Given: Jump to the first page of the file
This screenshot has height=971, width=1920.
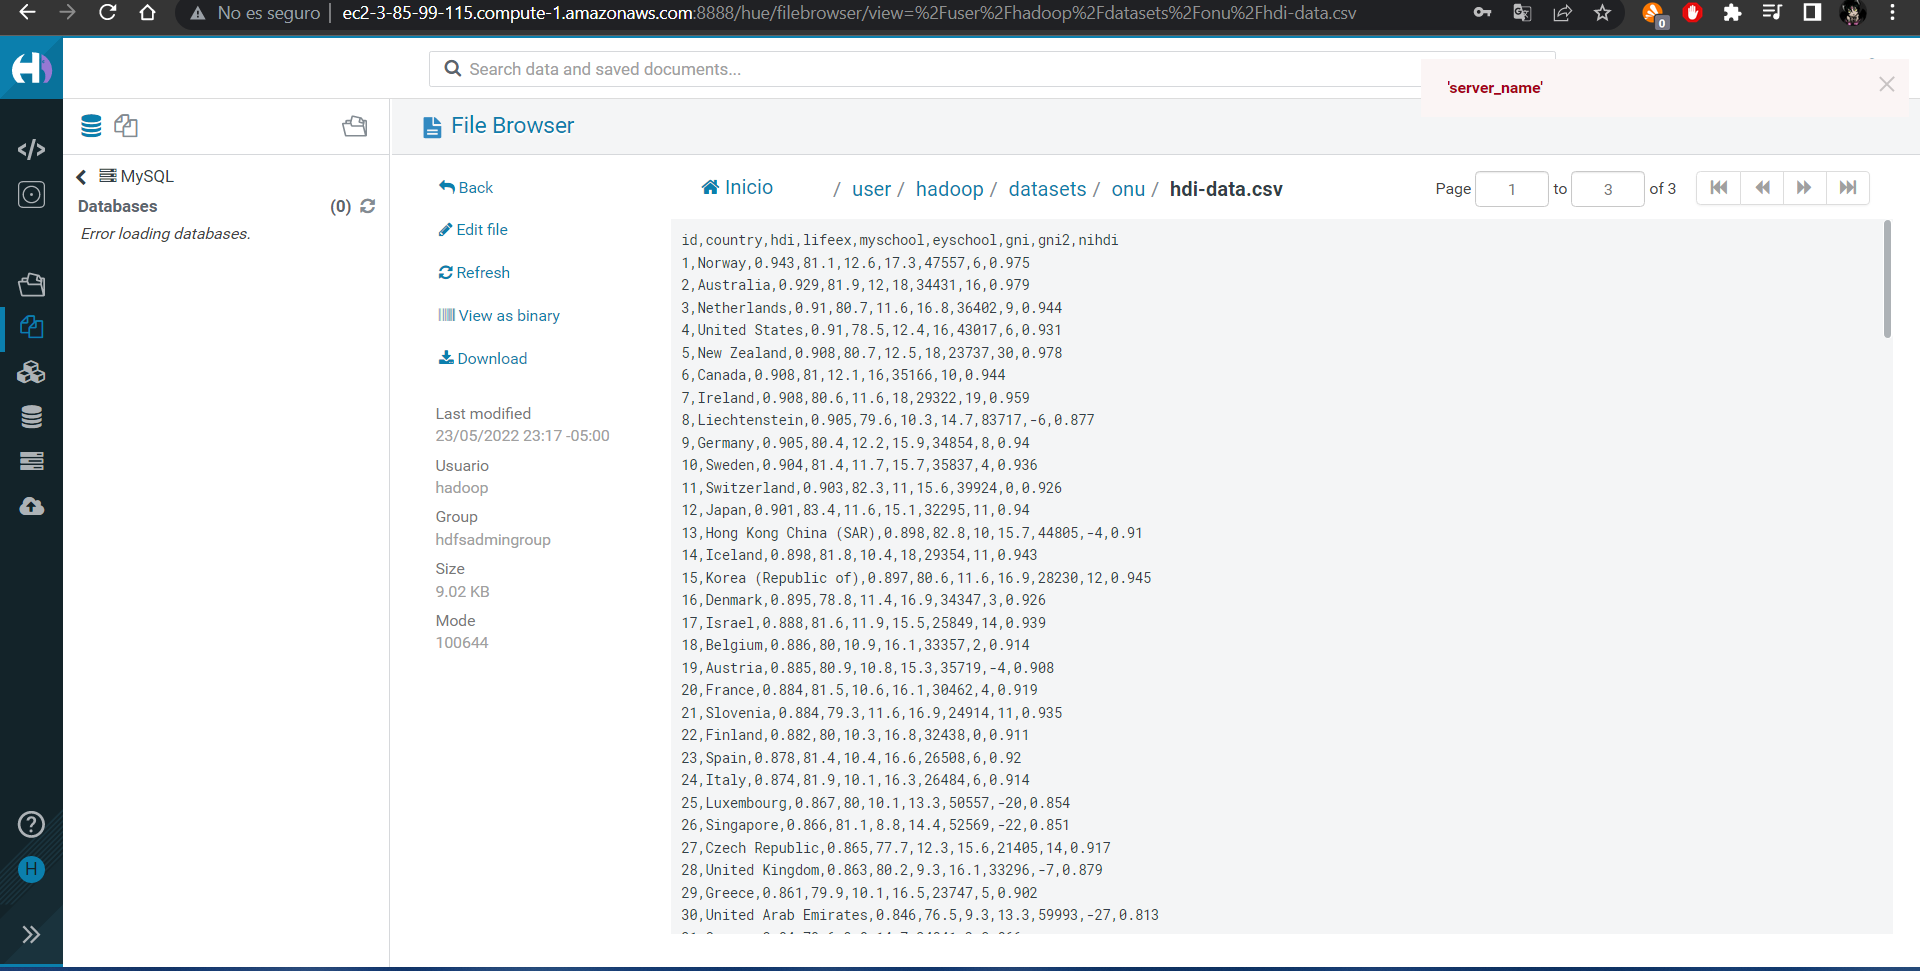Looking at the screenshot, I should point(1718,188).
